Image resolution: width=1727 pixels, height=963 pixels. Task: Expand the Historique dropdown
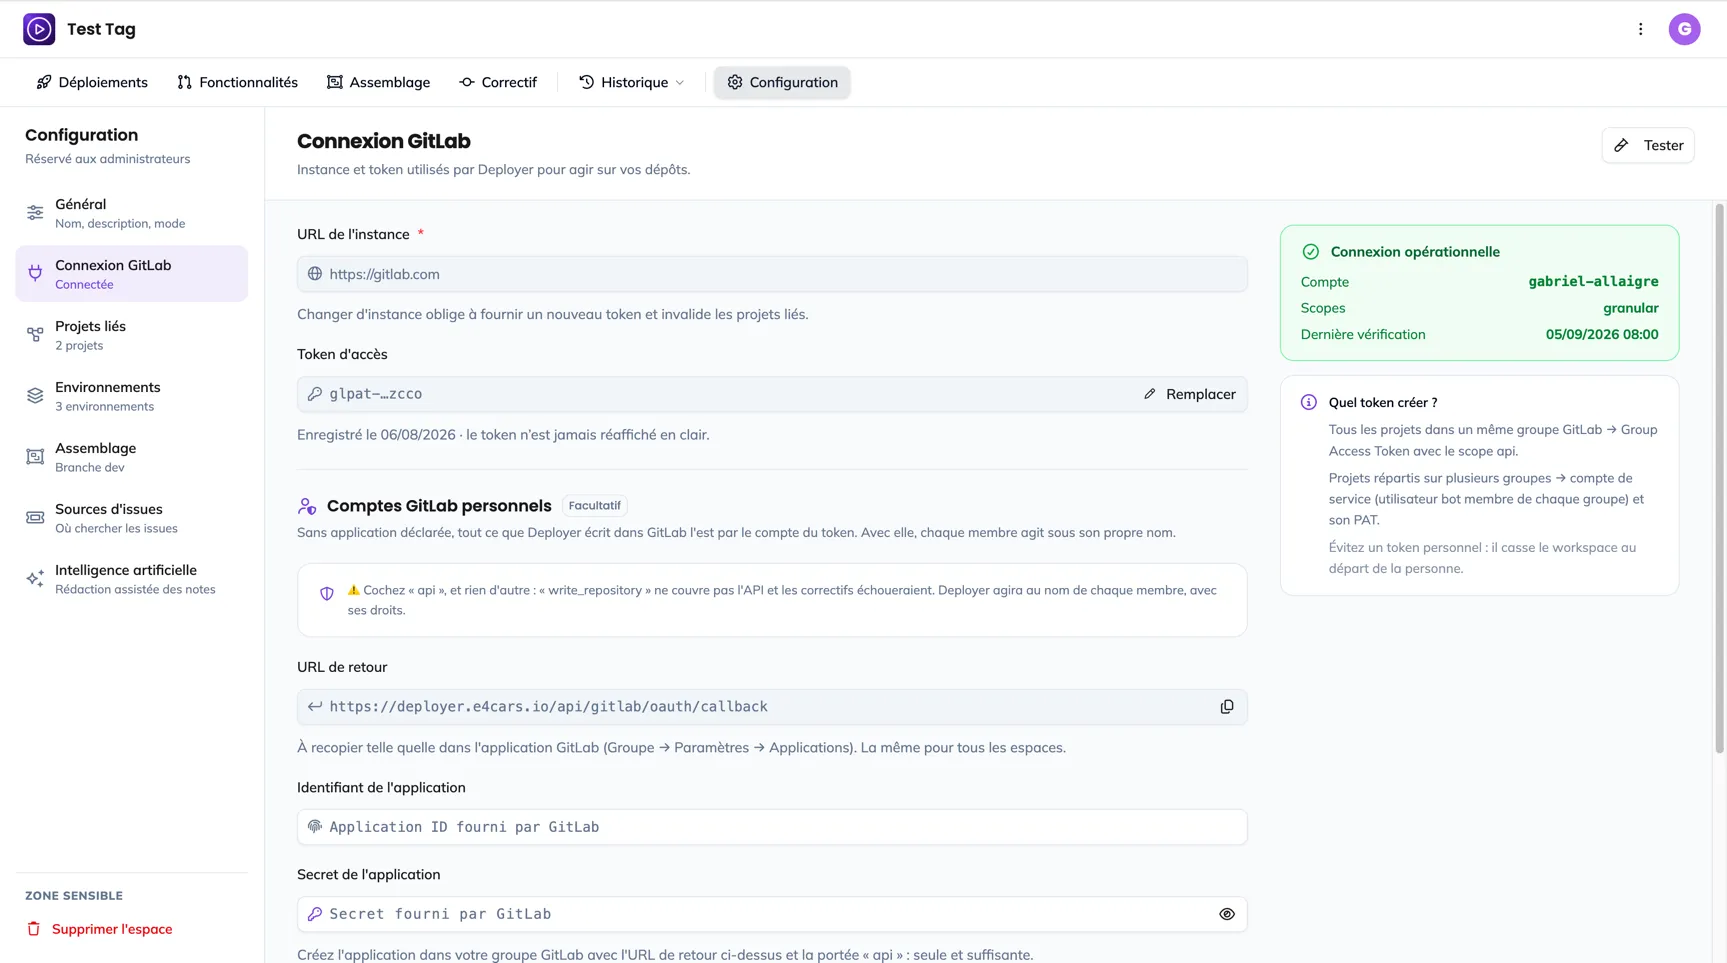(x=632, y=82)
